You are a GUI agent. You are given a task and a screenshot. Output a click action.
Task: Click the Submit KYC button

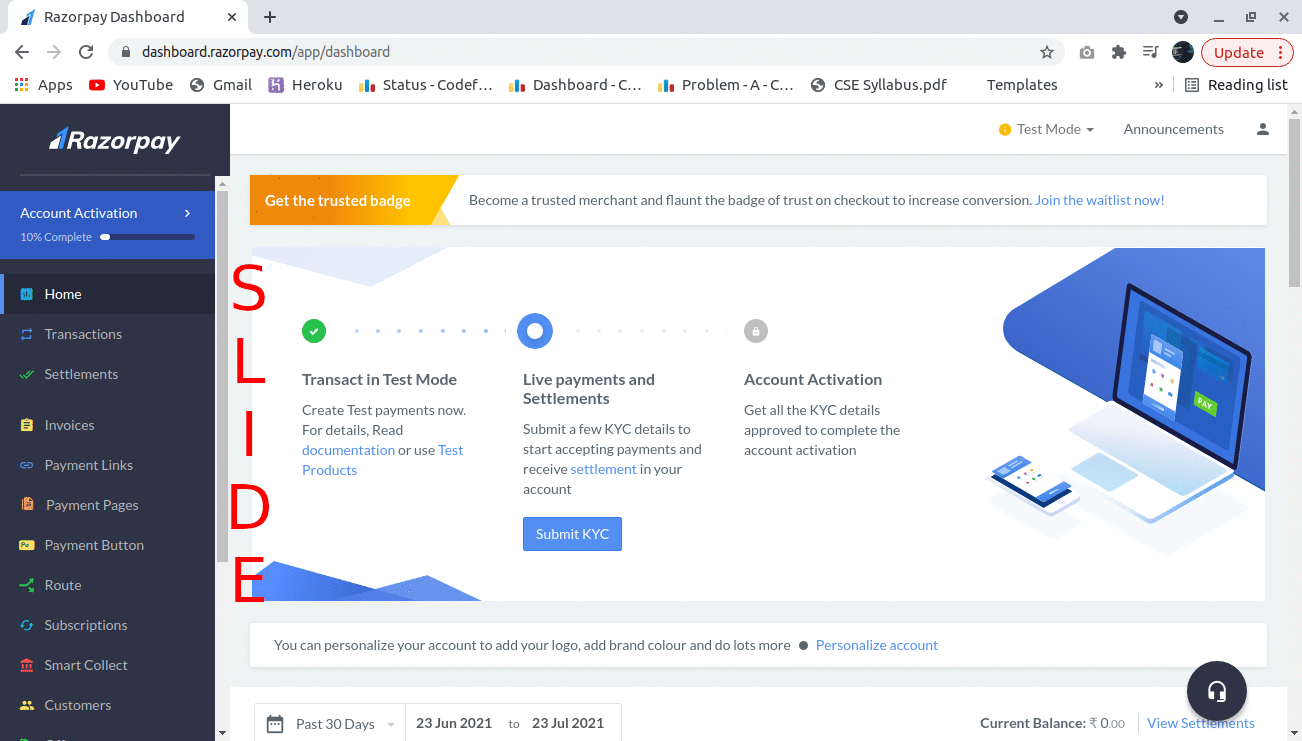coord(572,534)
